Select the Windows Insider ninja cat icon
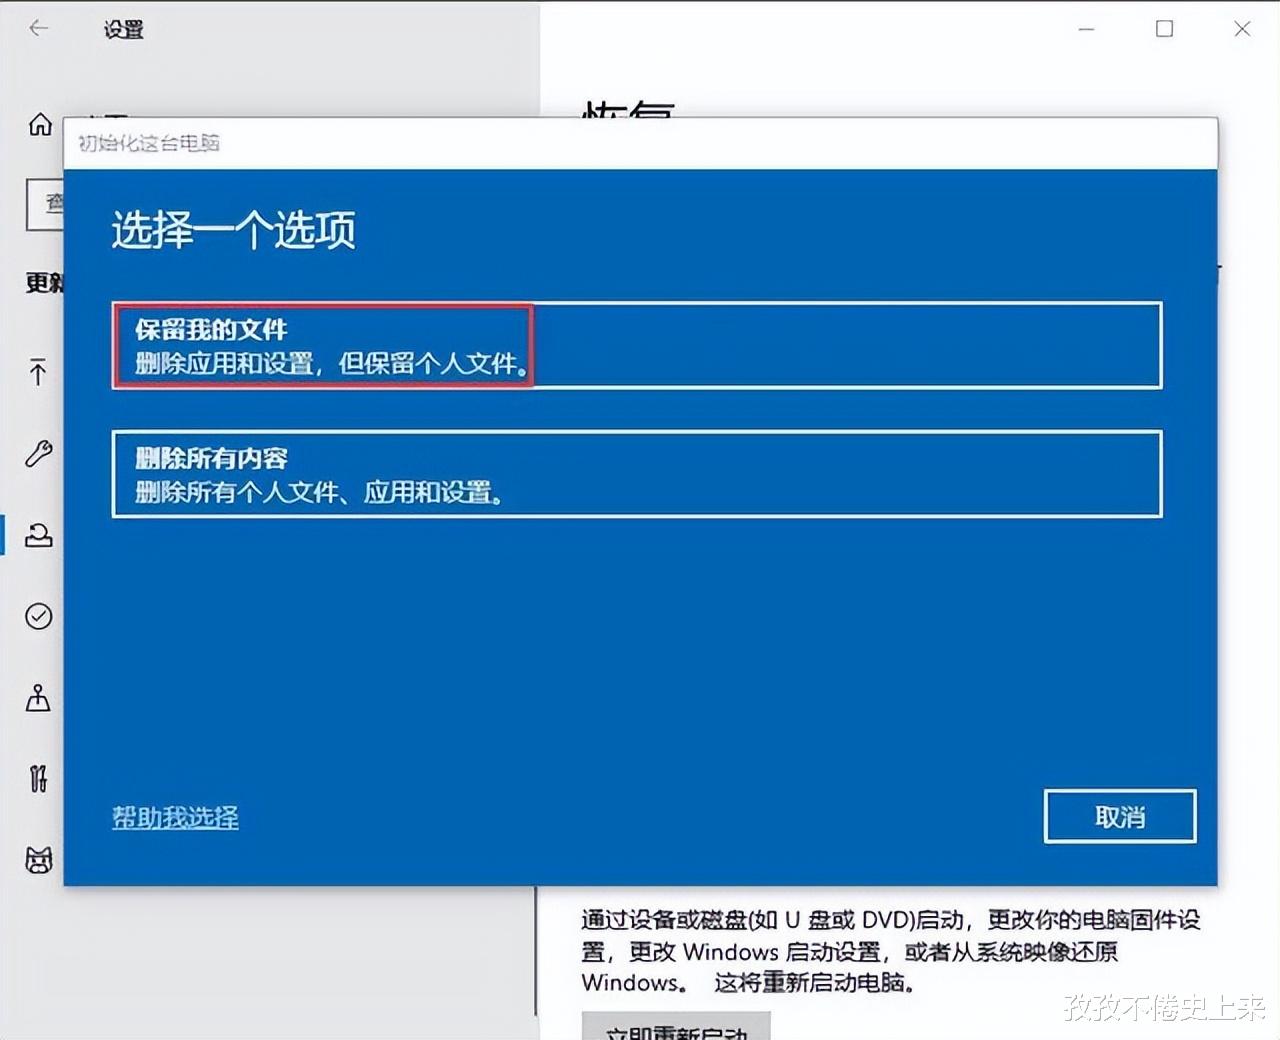 point(38,861)
